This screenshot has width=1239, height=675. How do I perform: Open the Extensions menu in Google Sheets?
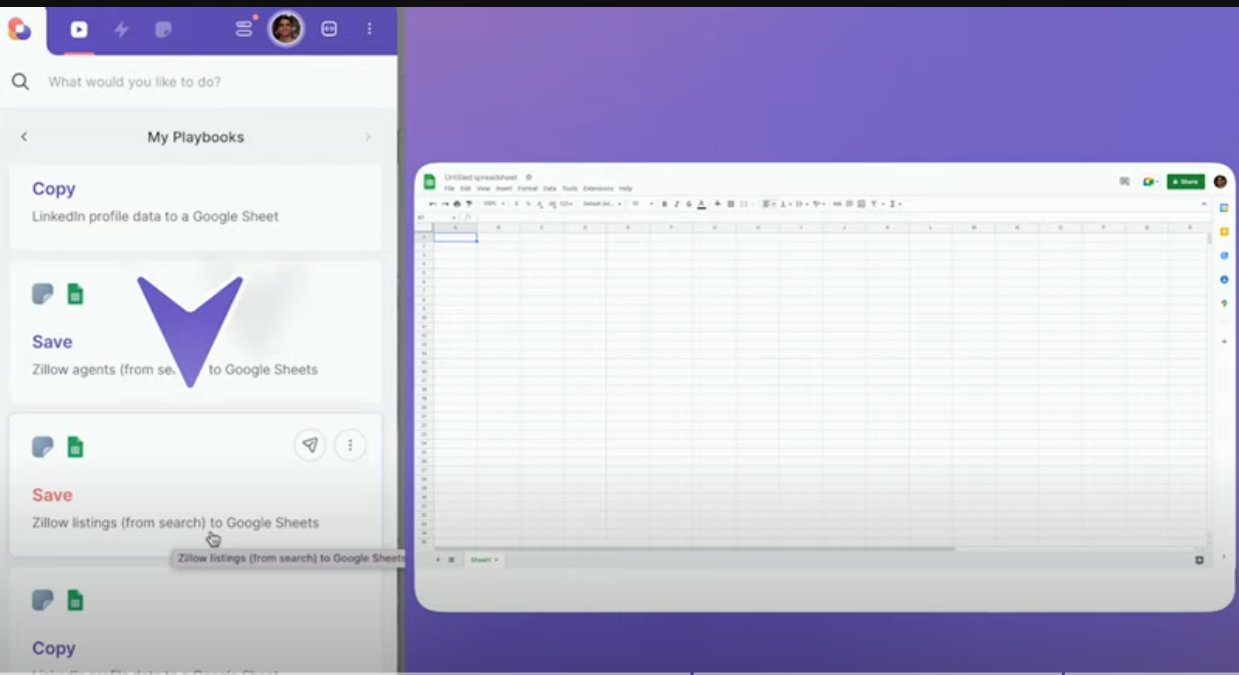598,188
